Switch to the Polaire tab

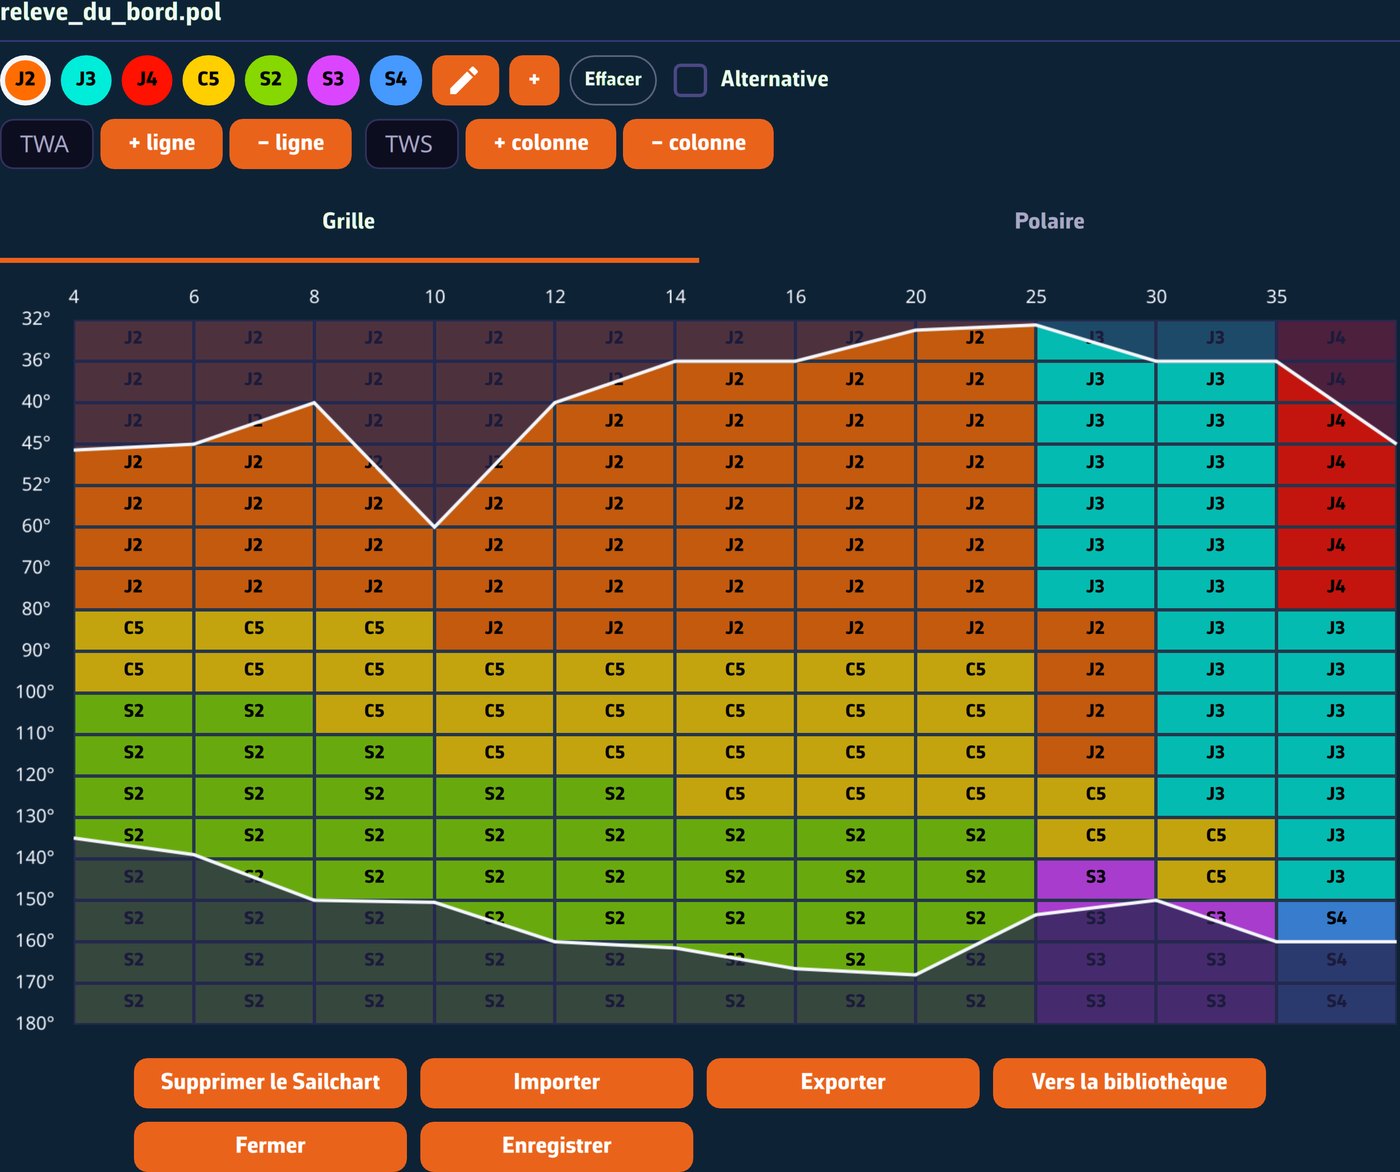pos(1049,222)
